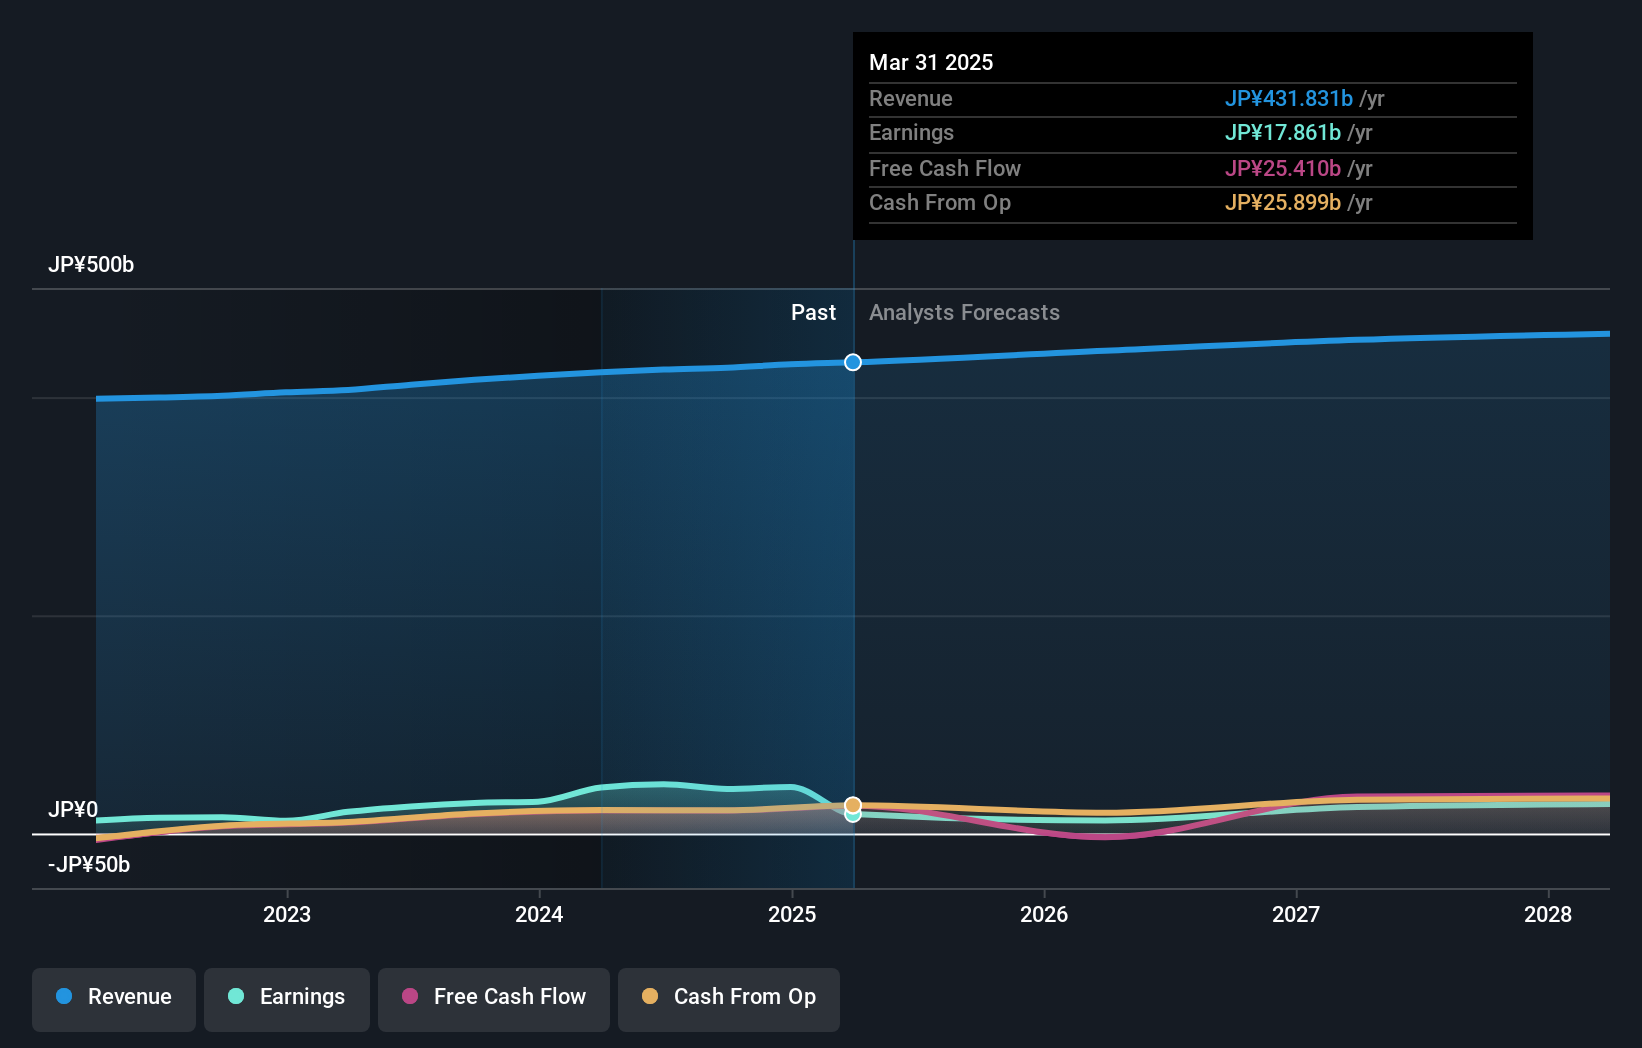Click the Cash From Op row label in tooltip
1642x1048 pixels.
click(940, 203)
